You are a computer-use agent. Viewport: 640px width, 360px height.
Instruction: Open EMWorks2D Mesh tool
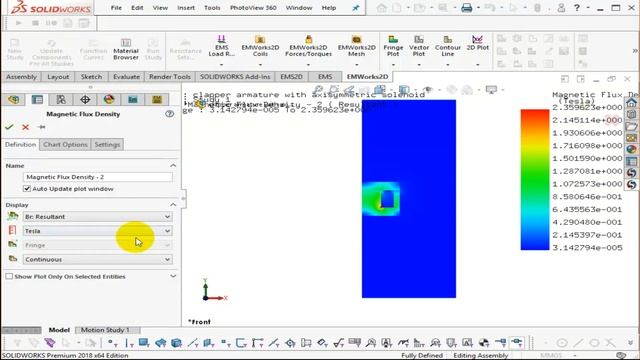356,46
